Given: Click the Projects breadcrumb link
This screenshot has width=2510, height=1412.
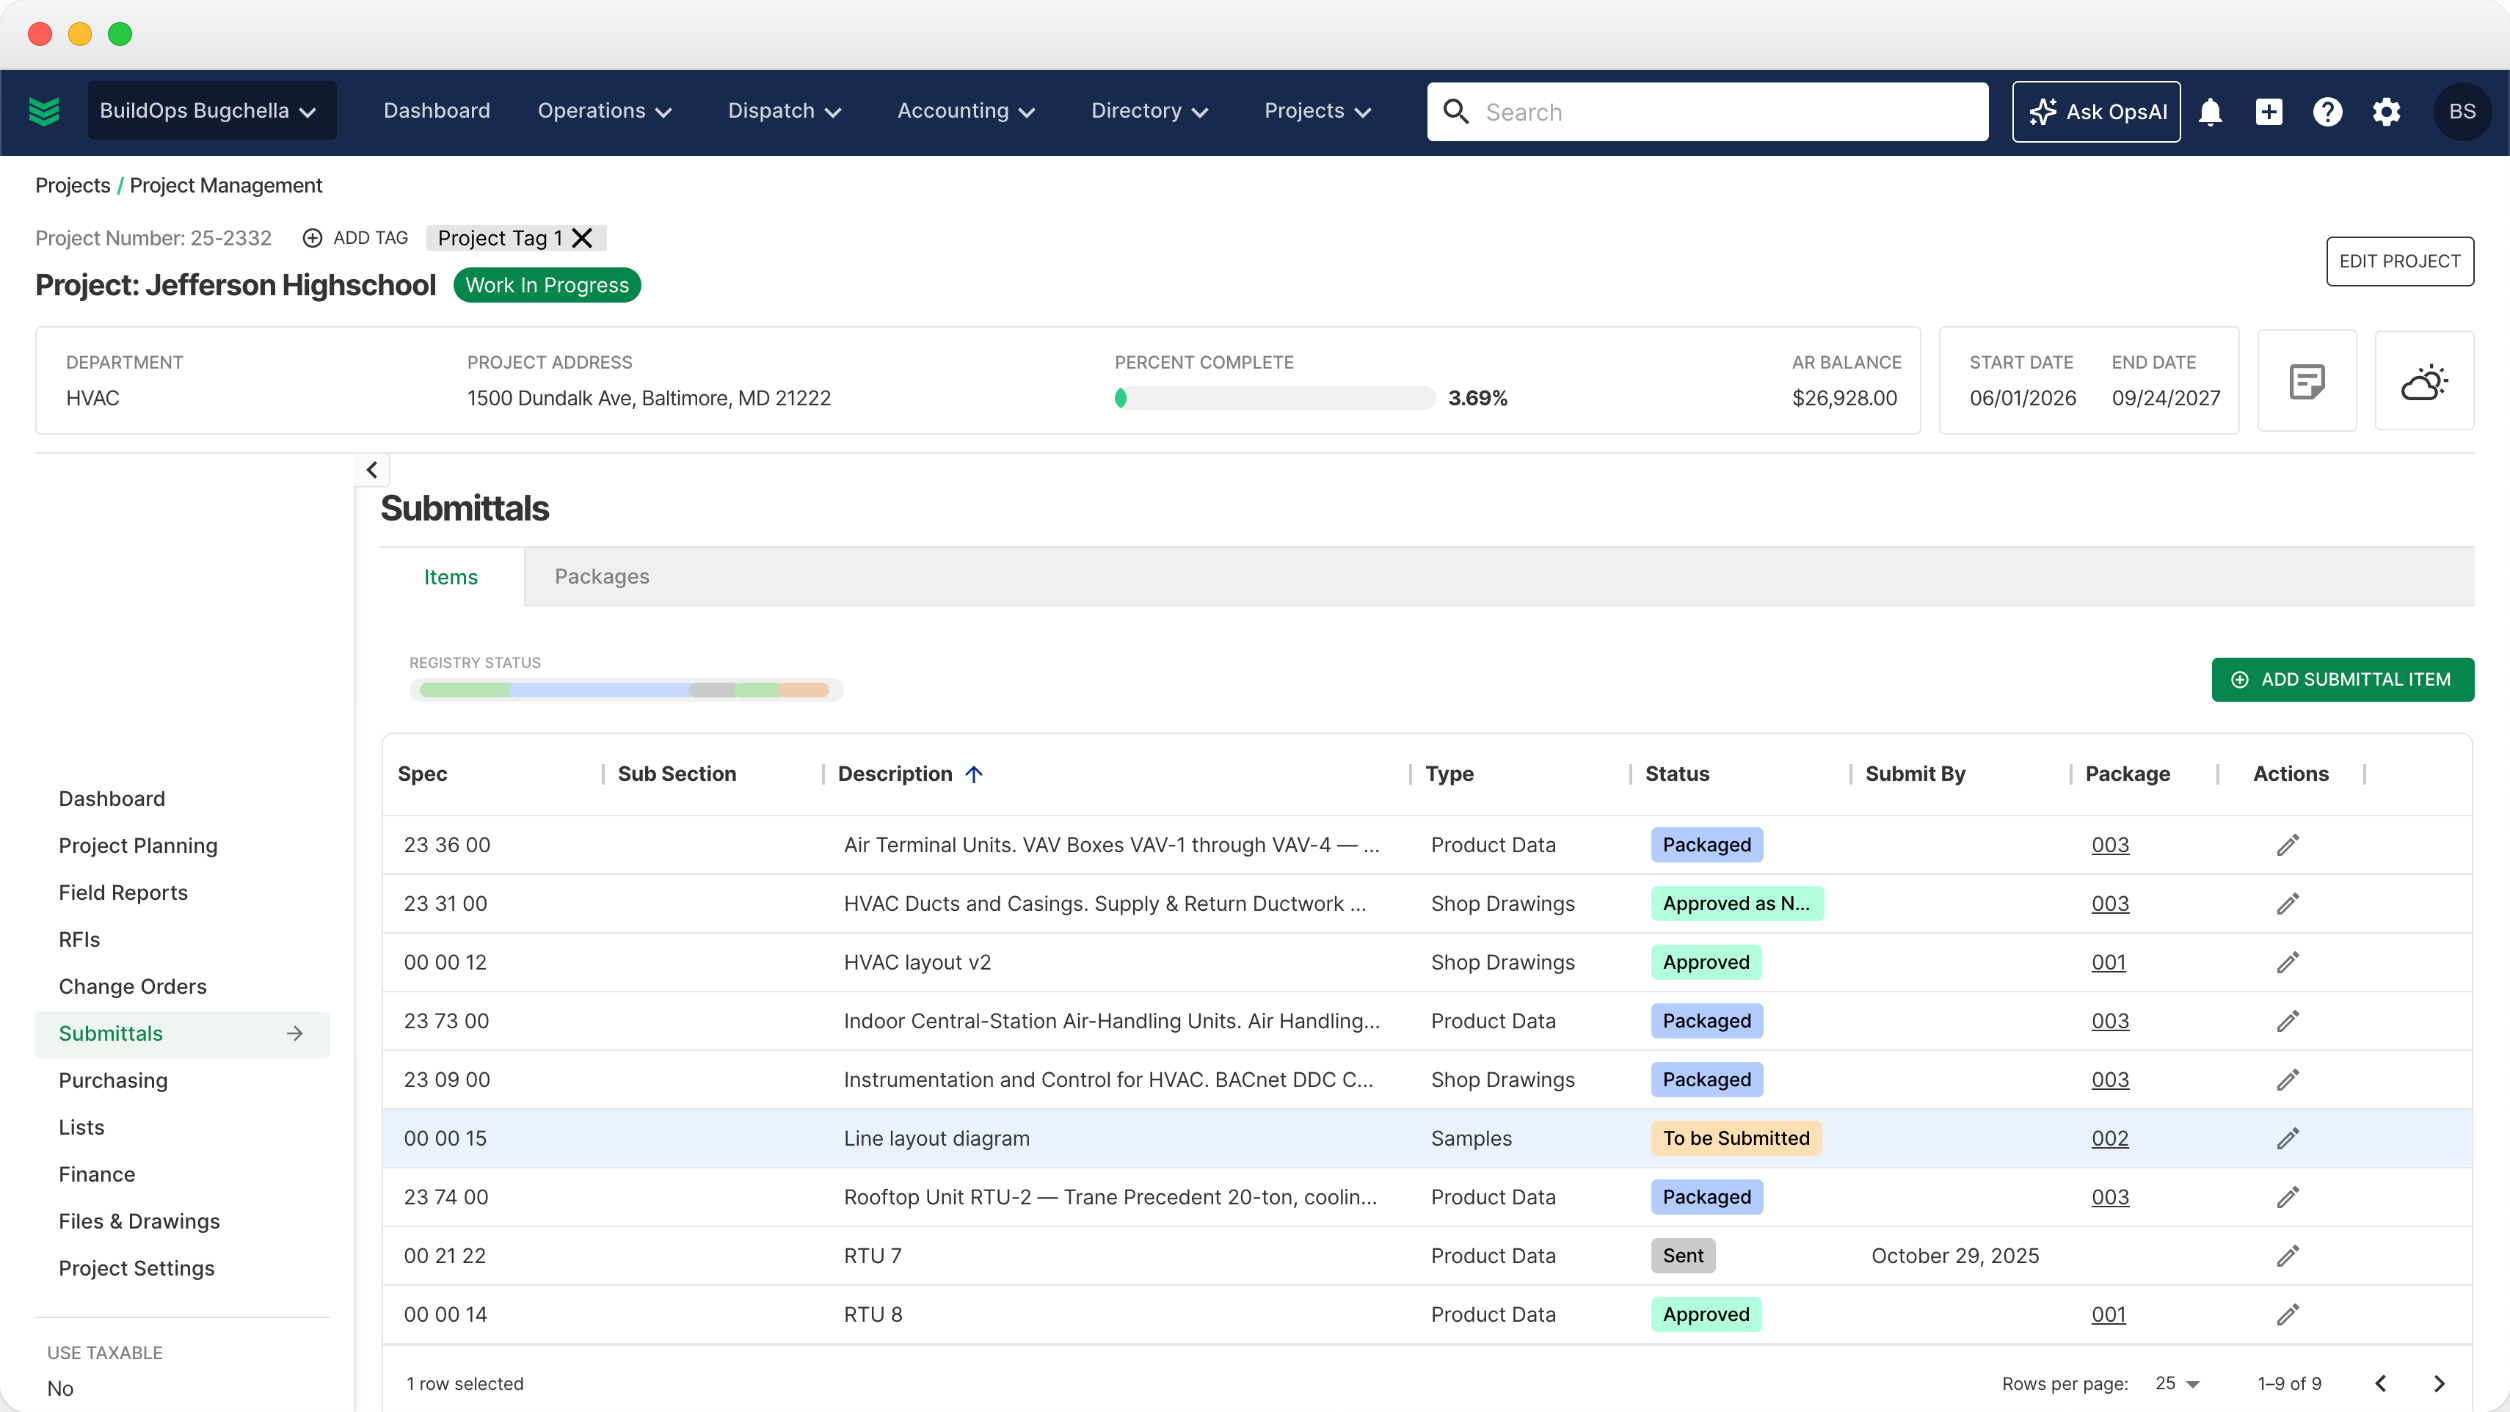Looking at the screenshot, I should coord(73,186).
